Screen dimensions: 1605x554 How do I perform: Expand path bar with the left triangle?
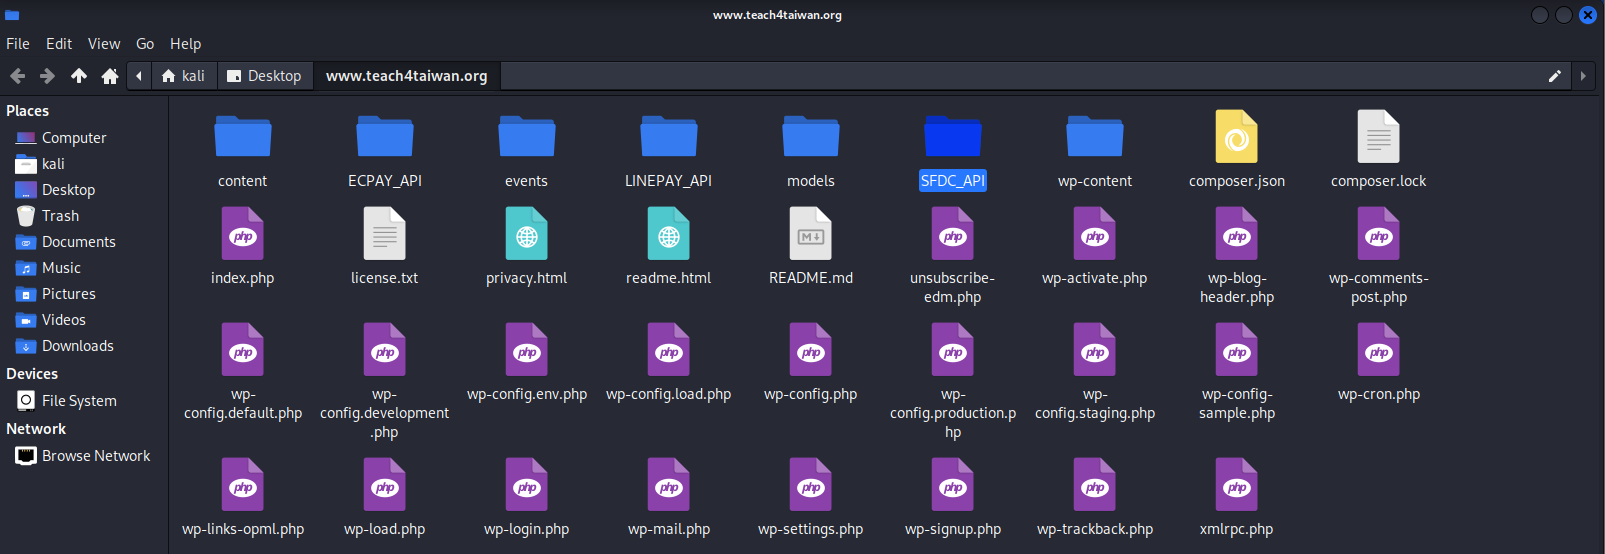[x=139, y=76]
